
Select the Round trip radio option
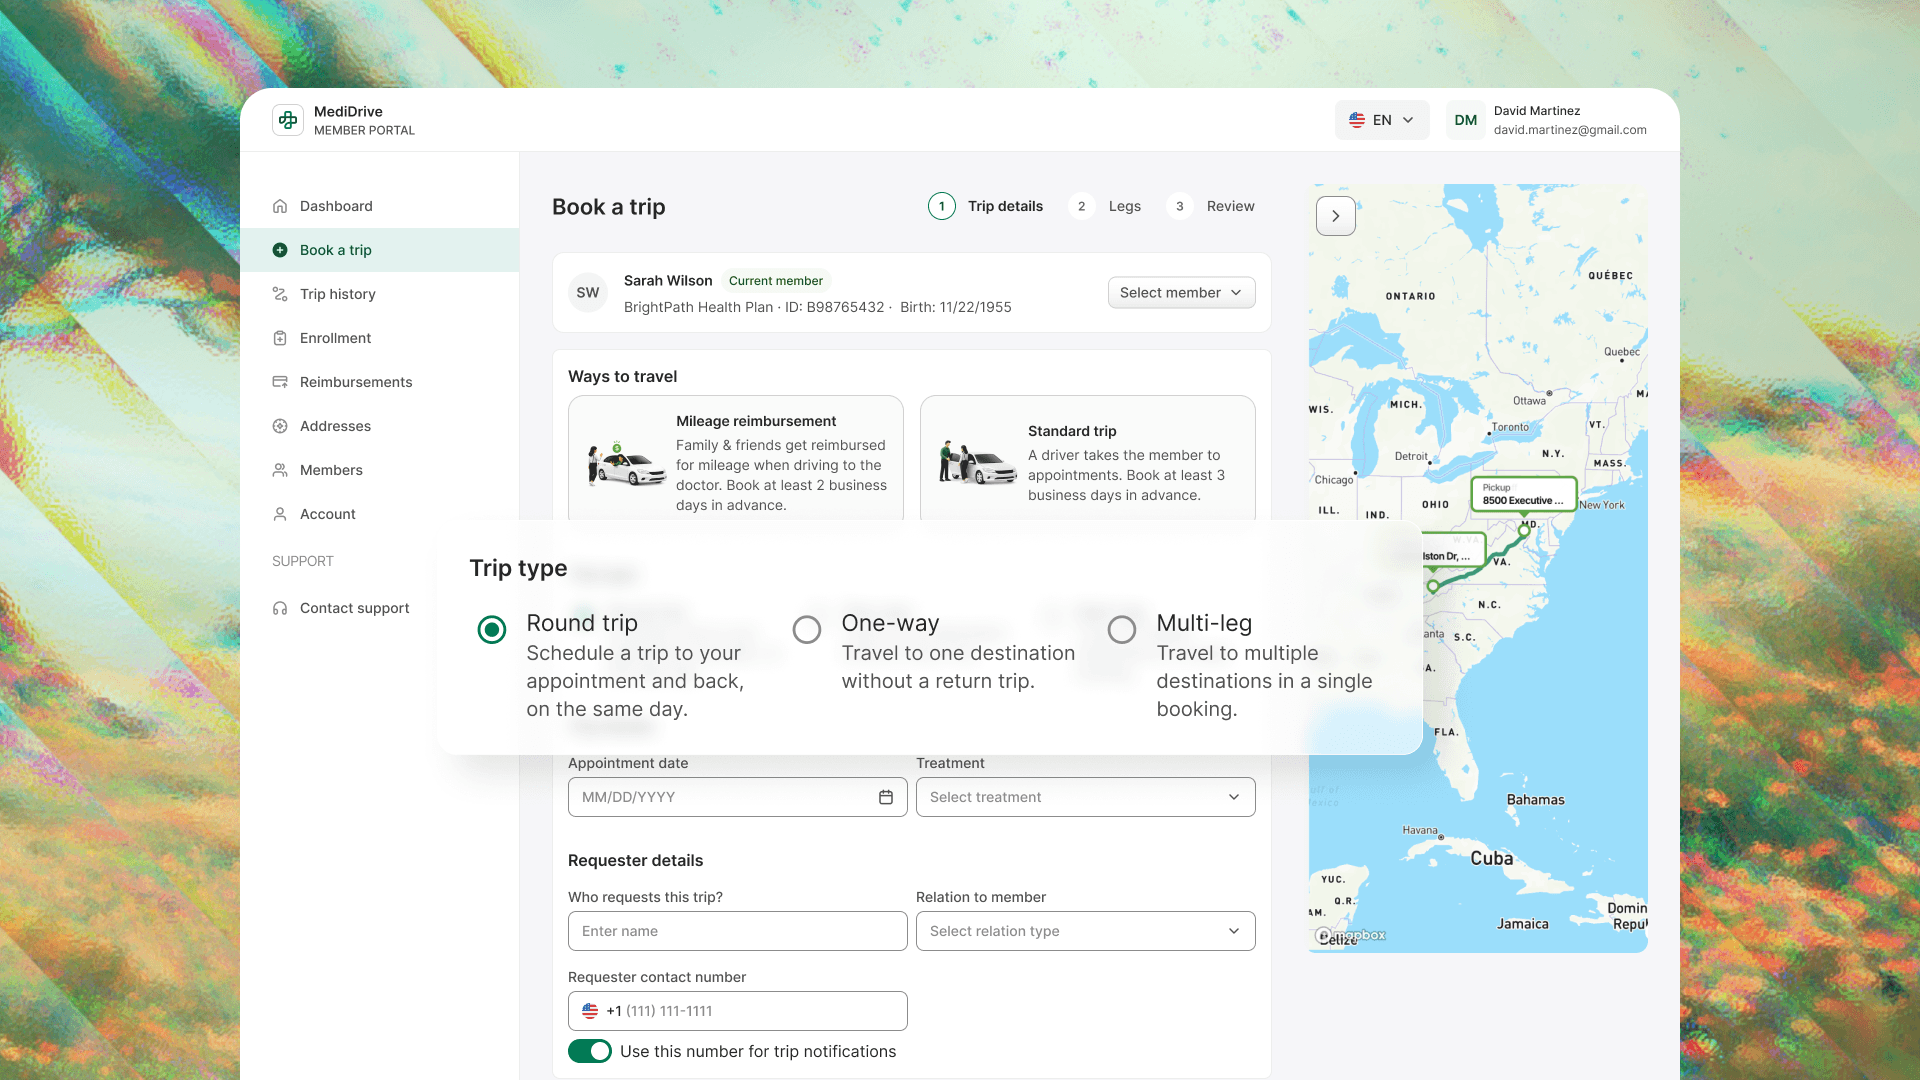pyautogui.click(x=492, y=629)
